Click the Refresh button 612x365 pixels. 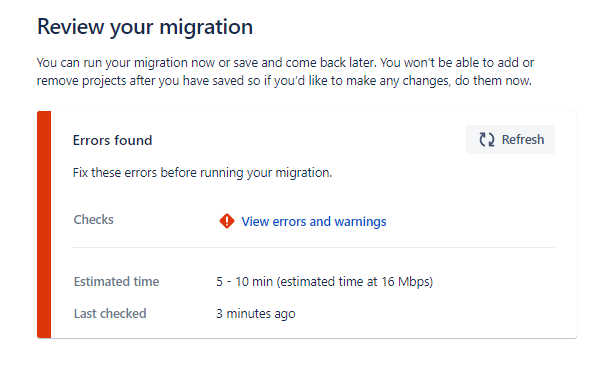click(510, 139)
